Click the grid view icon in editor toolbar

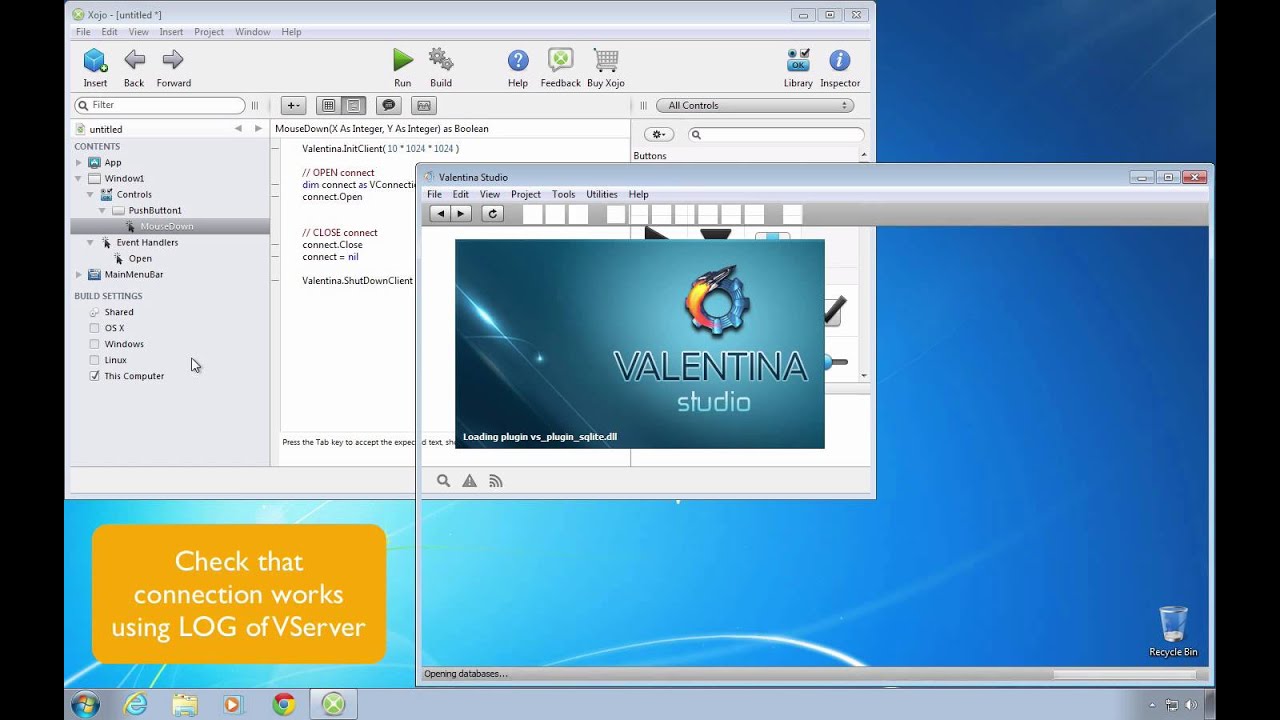328,105
